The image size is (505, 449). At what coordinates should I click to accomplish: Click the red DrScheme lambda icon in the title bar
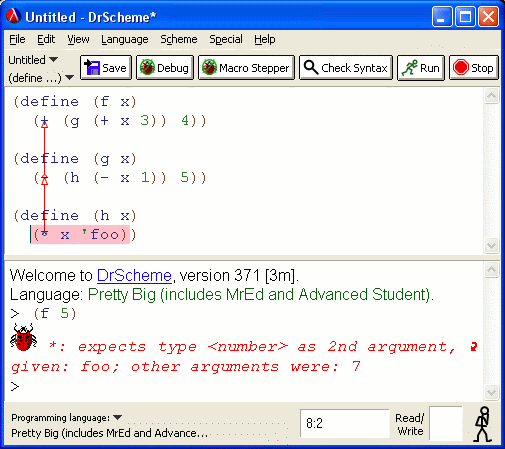(14, 16)
